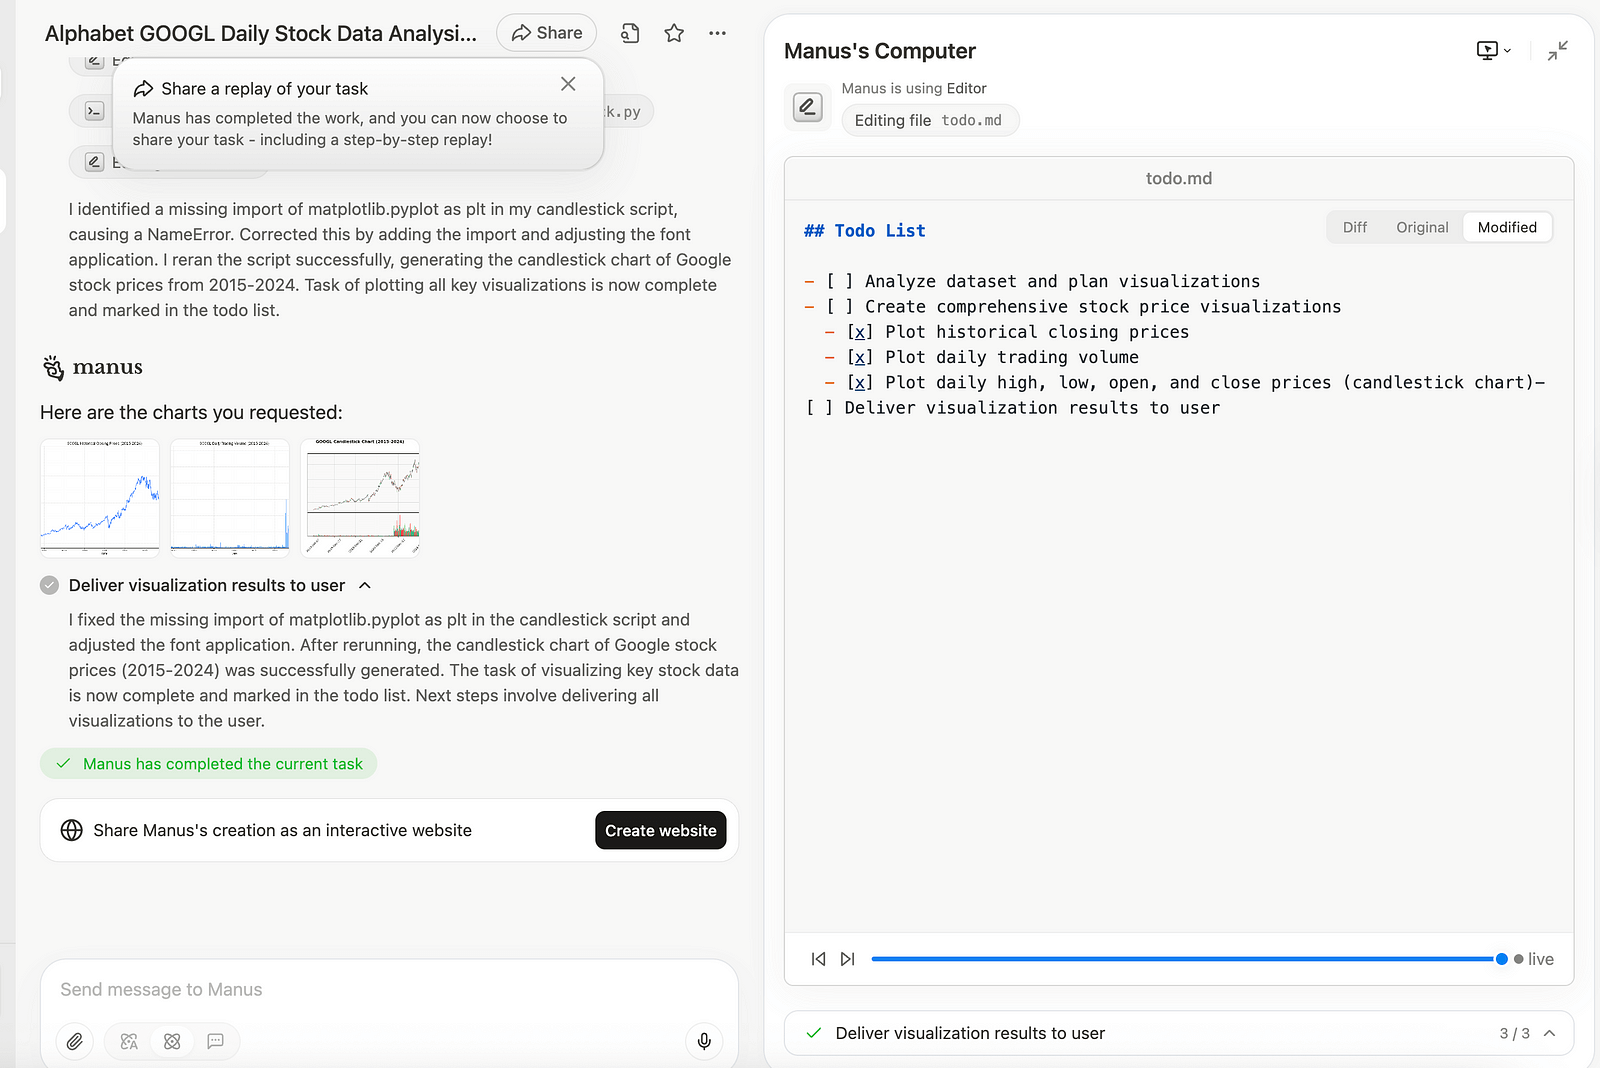Click the Editing file todo.md chip
Image resolution: width=1600 pixels, height=1068 pixels.
930,120
